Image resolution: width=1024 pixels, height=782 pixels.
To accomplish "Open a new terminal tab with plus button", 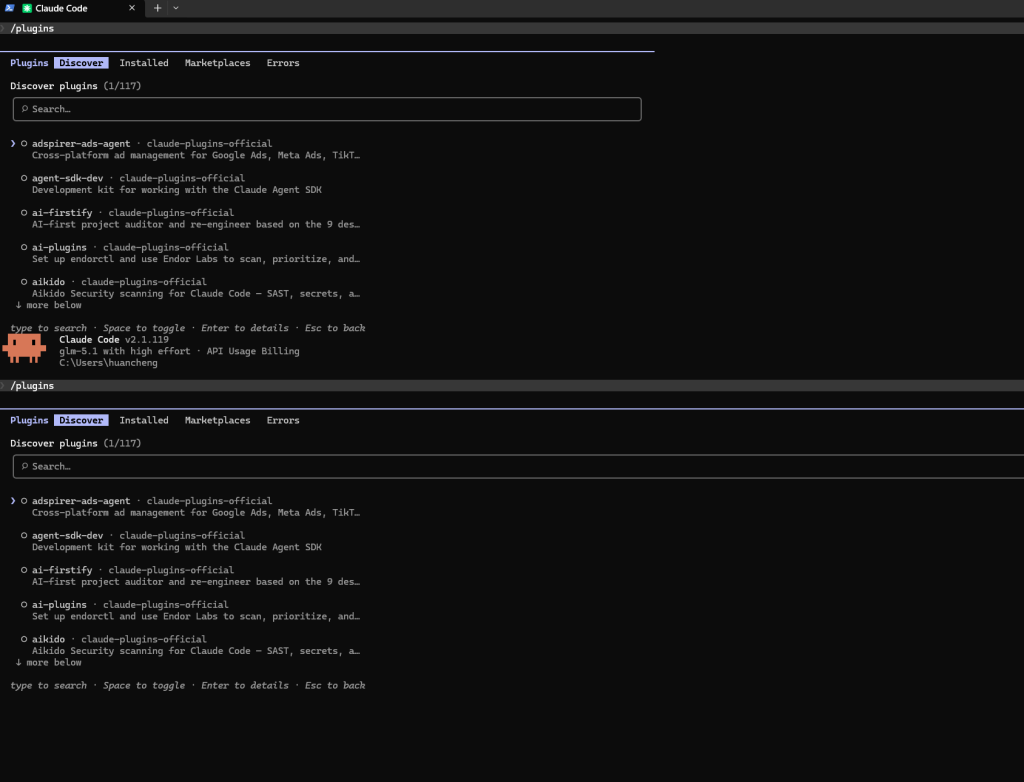I will pos(157,8).
